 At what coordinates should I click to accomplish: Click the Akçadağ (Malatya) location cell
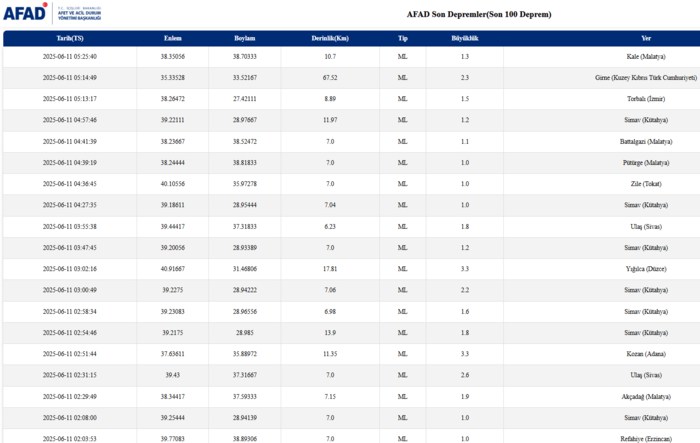click(x=652, y=396)
